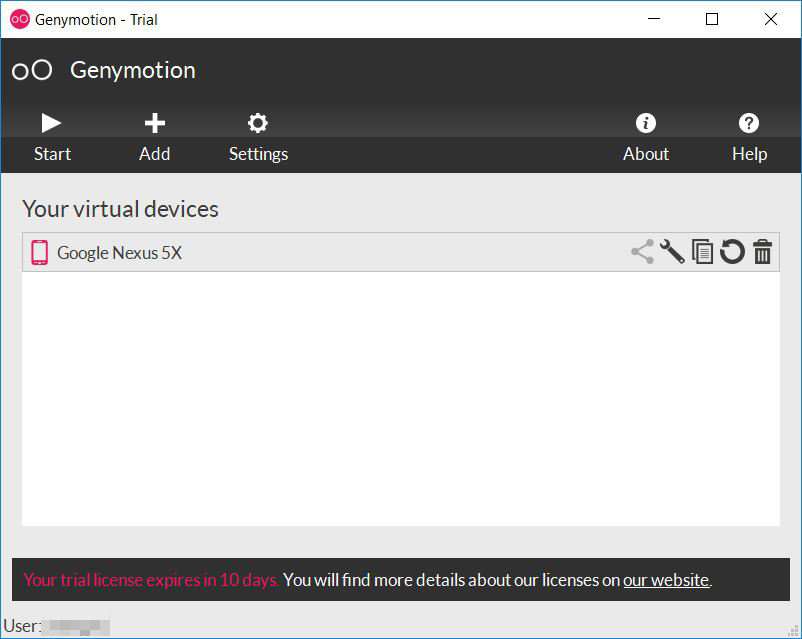Close the Genymotion Trial window
The width and height of the screenshot is (802, 639).
click(x=770, y=19)
